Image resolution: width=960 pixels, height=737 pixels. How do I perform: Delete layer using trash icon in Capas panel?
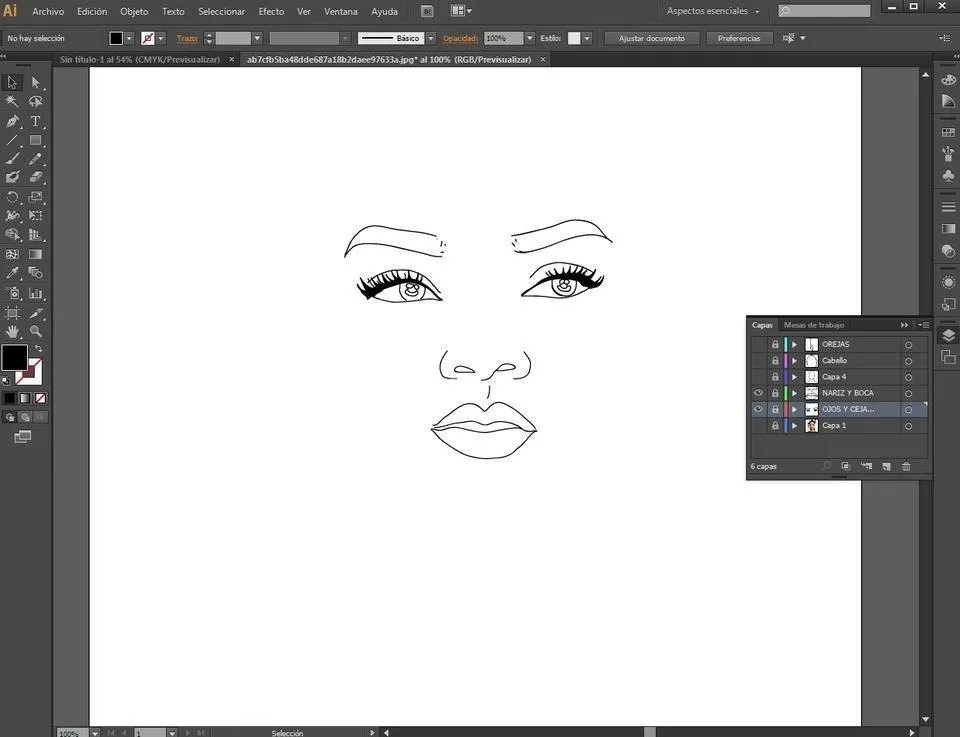pos(907,466)
